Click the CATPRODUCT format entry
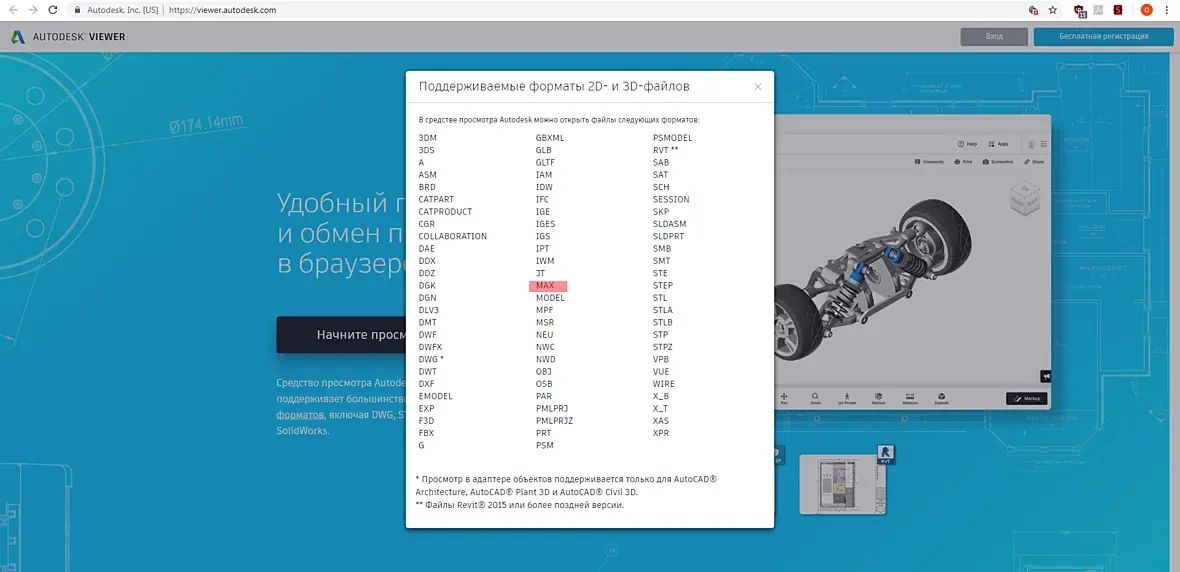 click(x=446, y=212)
